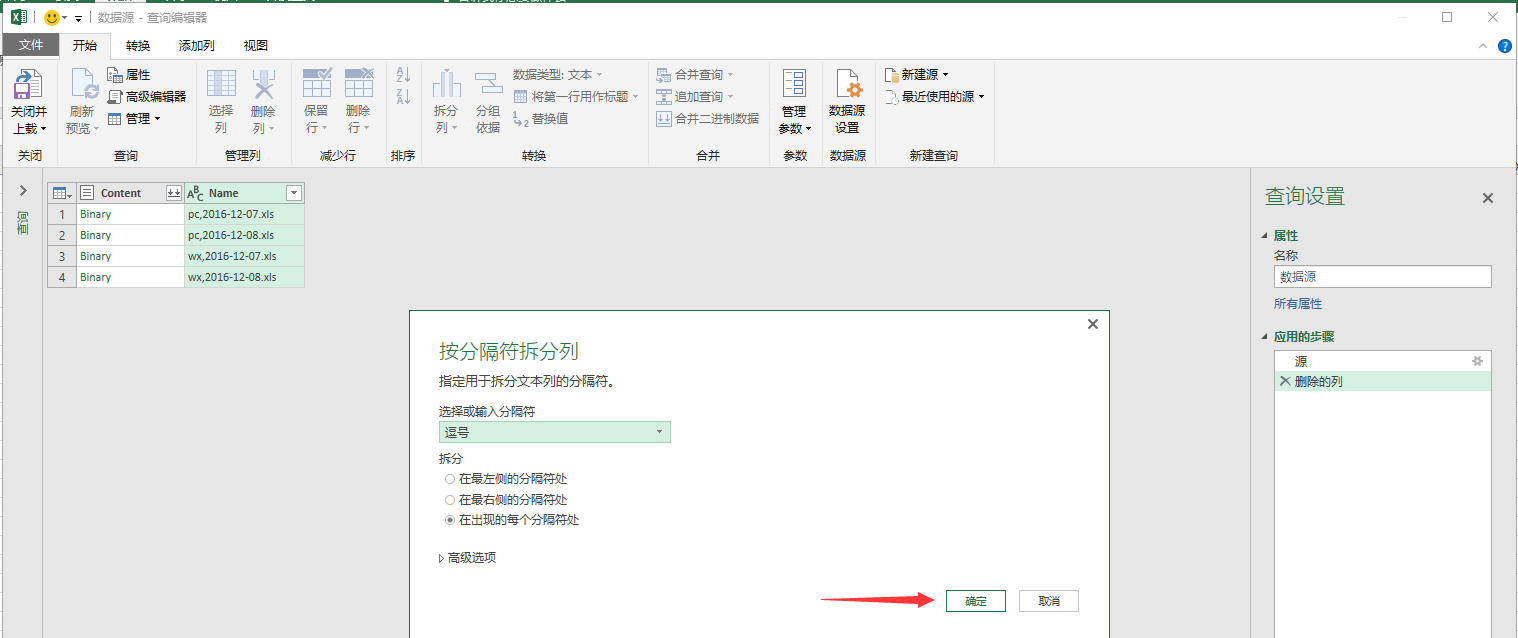Open the Name column filter dropdown
This screenshot has width=1518, height=638.
[294, 193]
